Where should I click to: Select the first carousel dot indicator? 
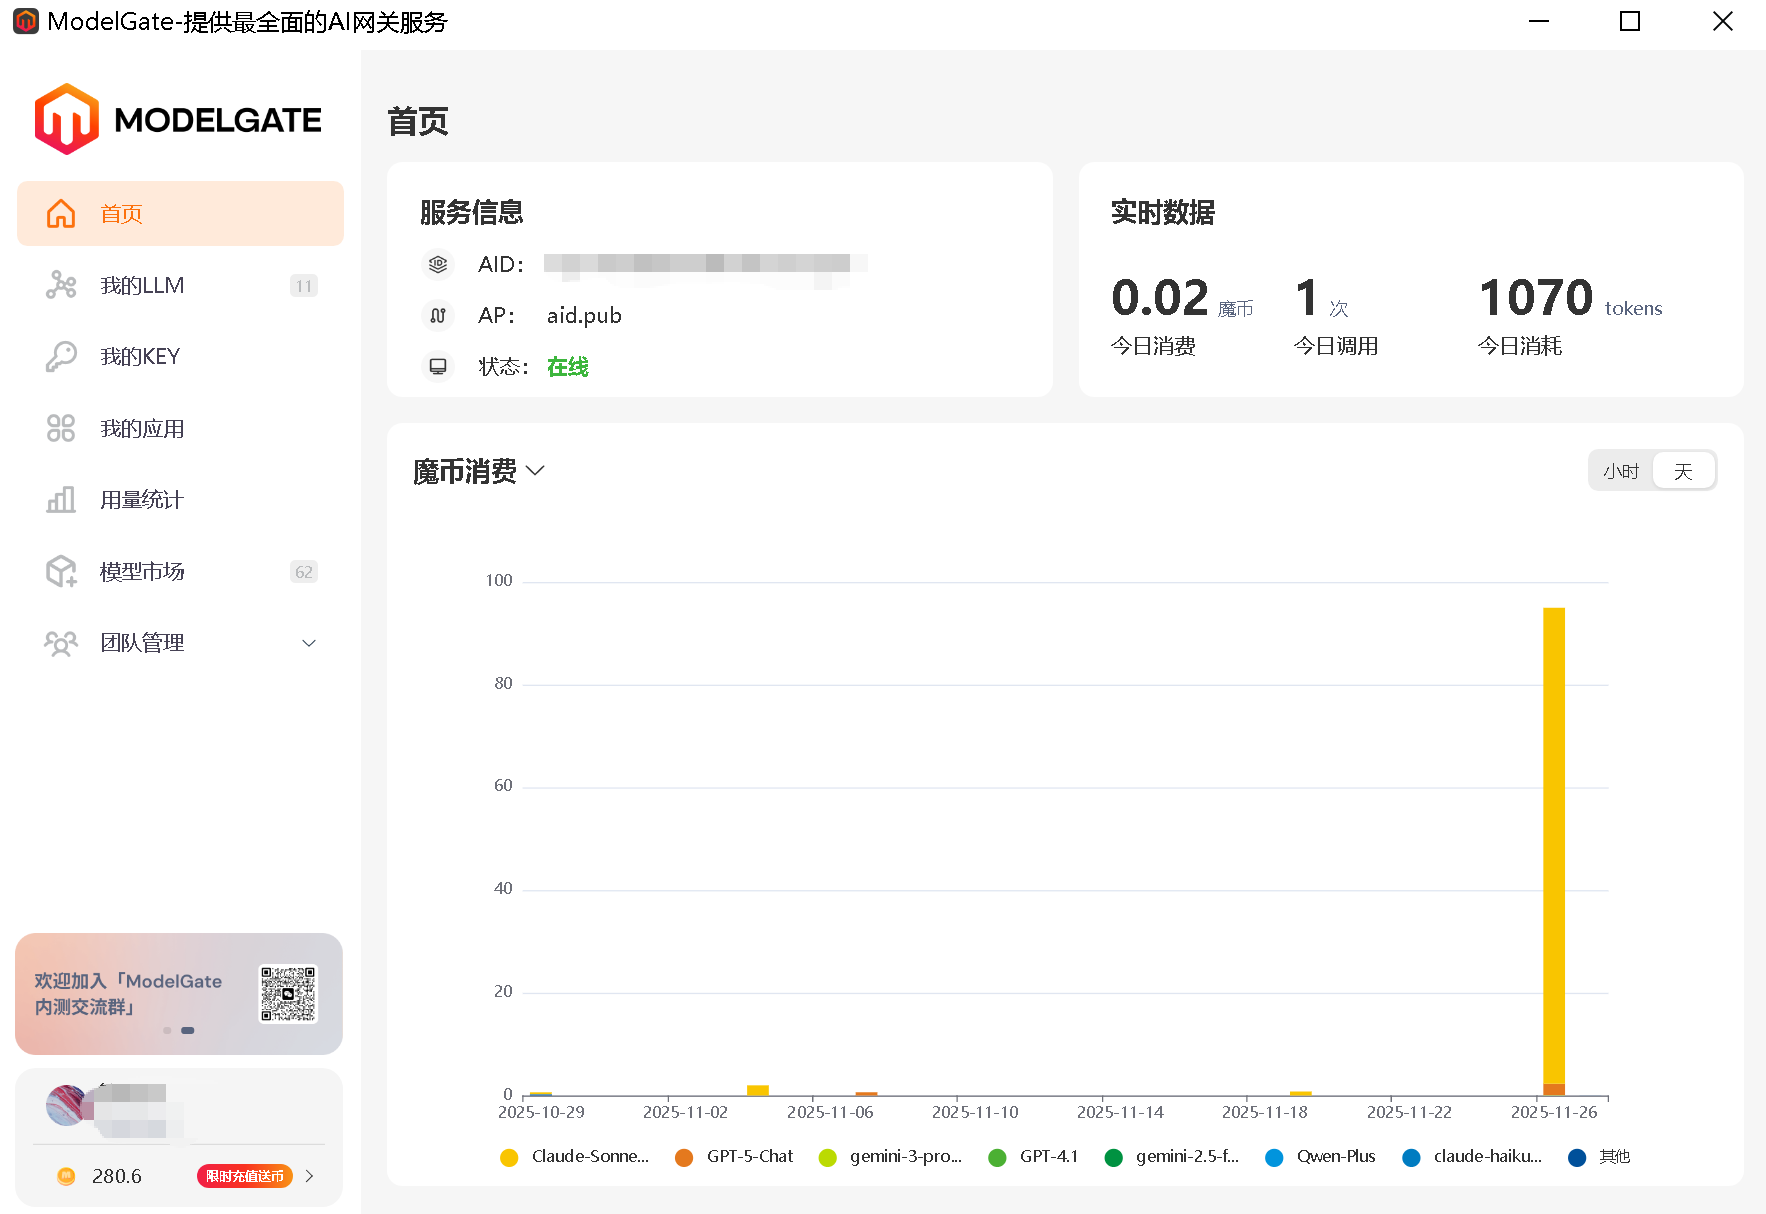click(166, 1030)
